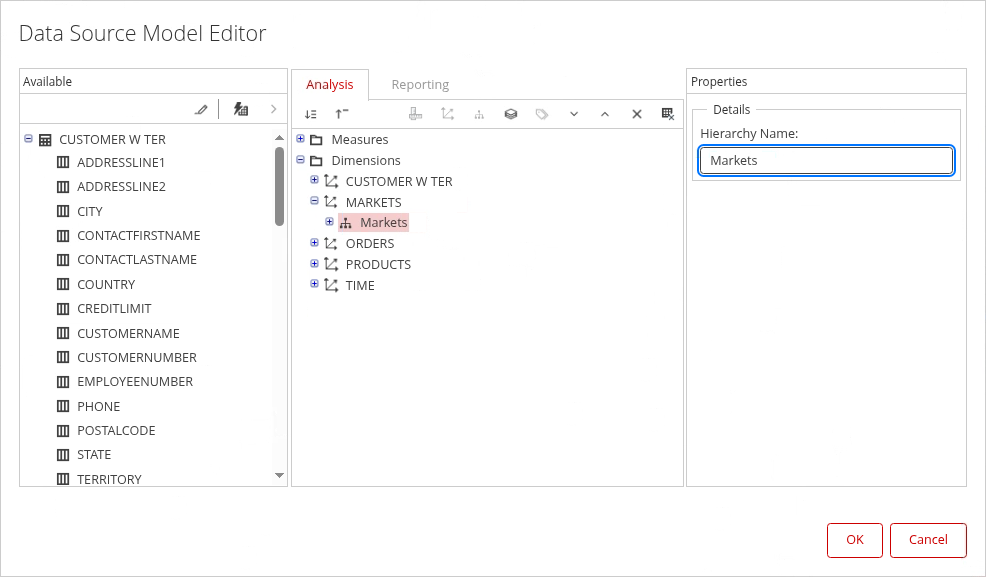This screenshot has height=577, width=986.
Task: Click the collapse all tree icon
Action: pyautogui.click(x=342, y=114)
